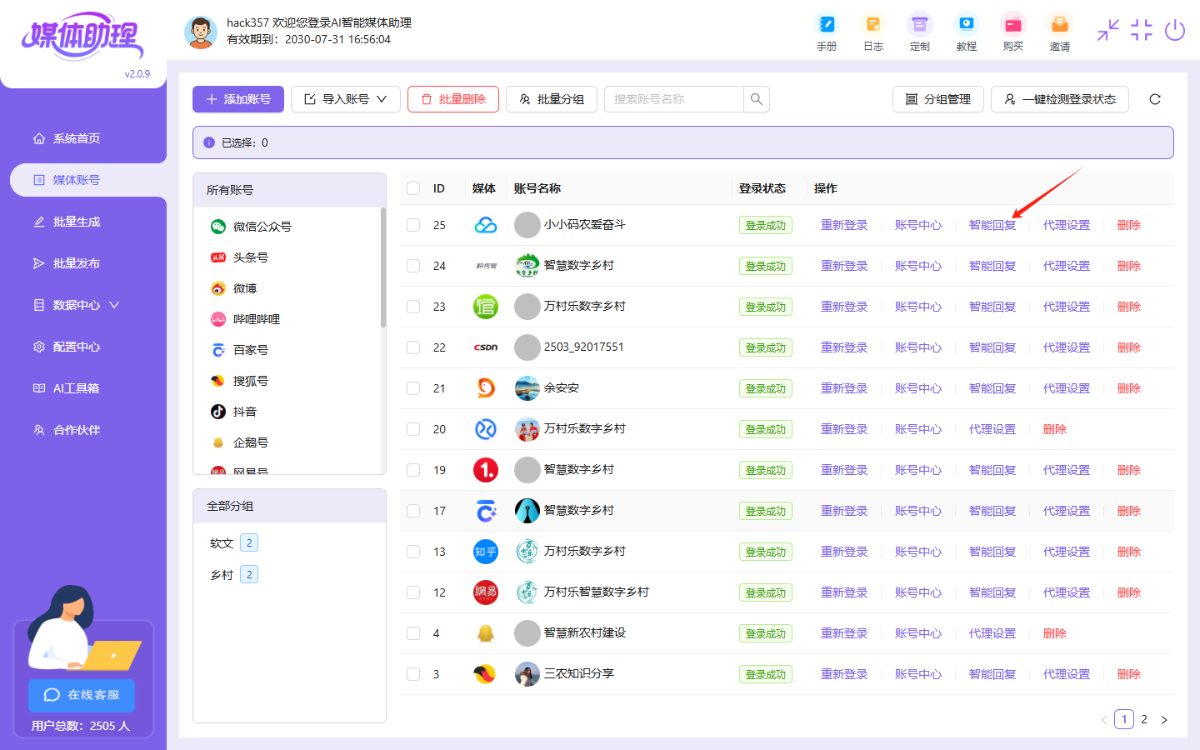Click user avatar in the header

(x=201, y=32)
